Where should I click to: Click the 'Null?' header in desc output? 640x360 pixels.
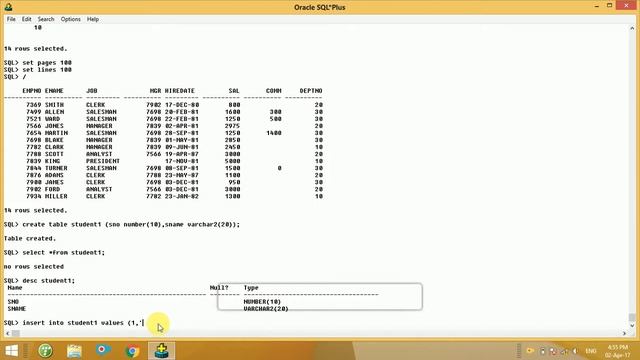click(x=219, y=288)
